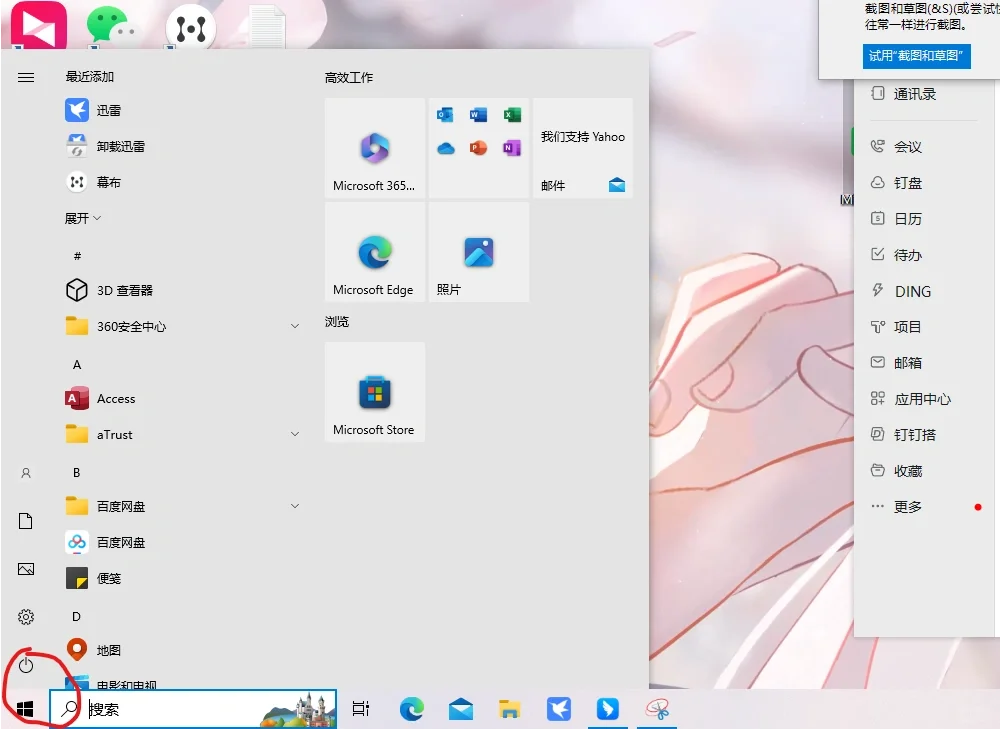The image size is (1000, 730).
Task: Open 会议 in DingTalk sidebar
Action: point(897,147)
